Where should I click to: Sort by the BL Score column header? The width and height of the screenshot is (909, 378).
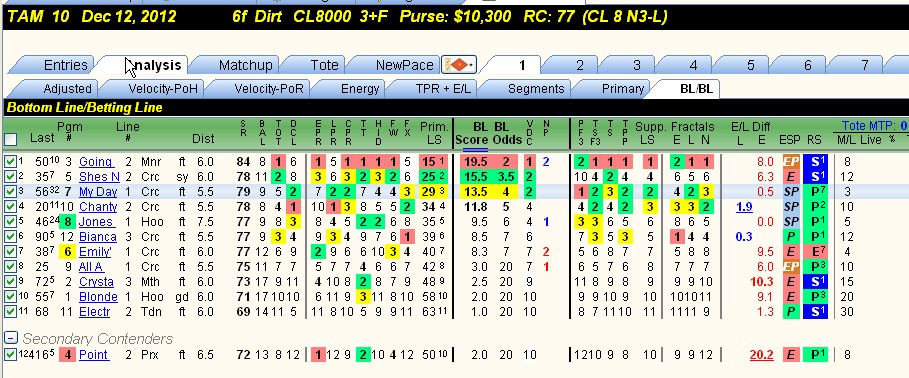(x=471, y=133)
